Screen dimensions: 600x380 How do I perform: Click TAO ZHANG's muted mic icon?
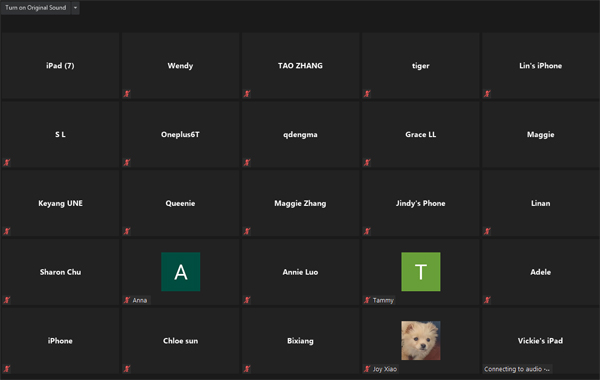click(x=247, y=94)
